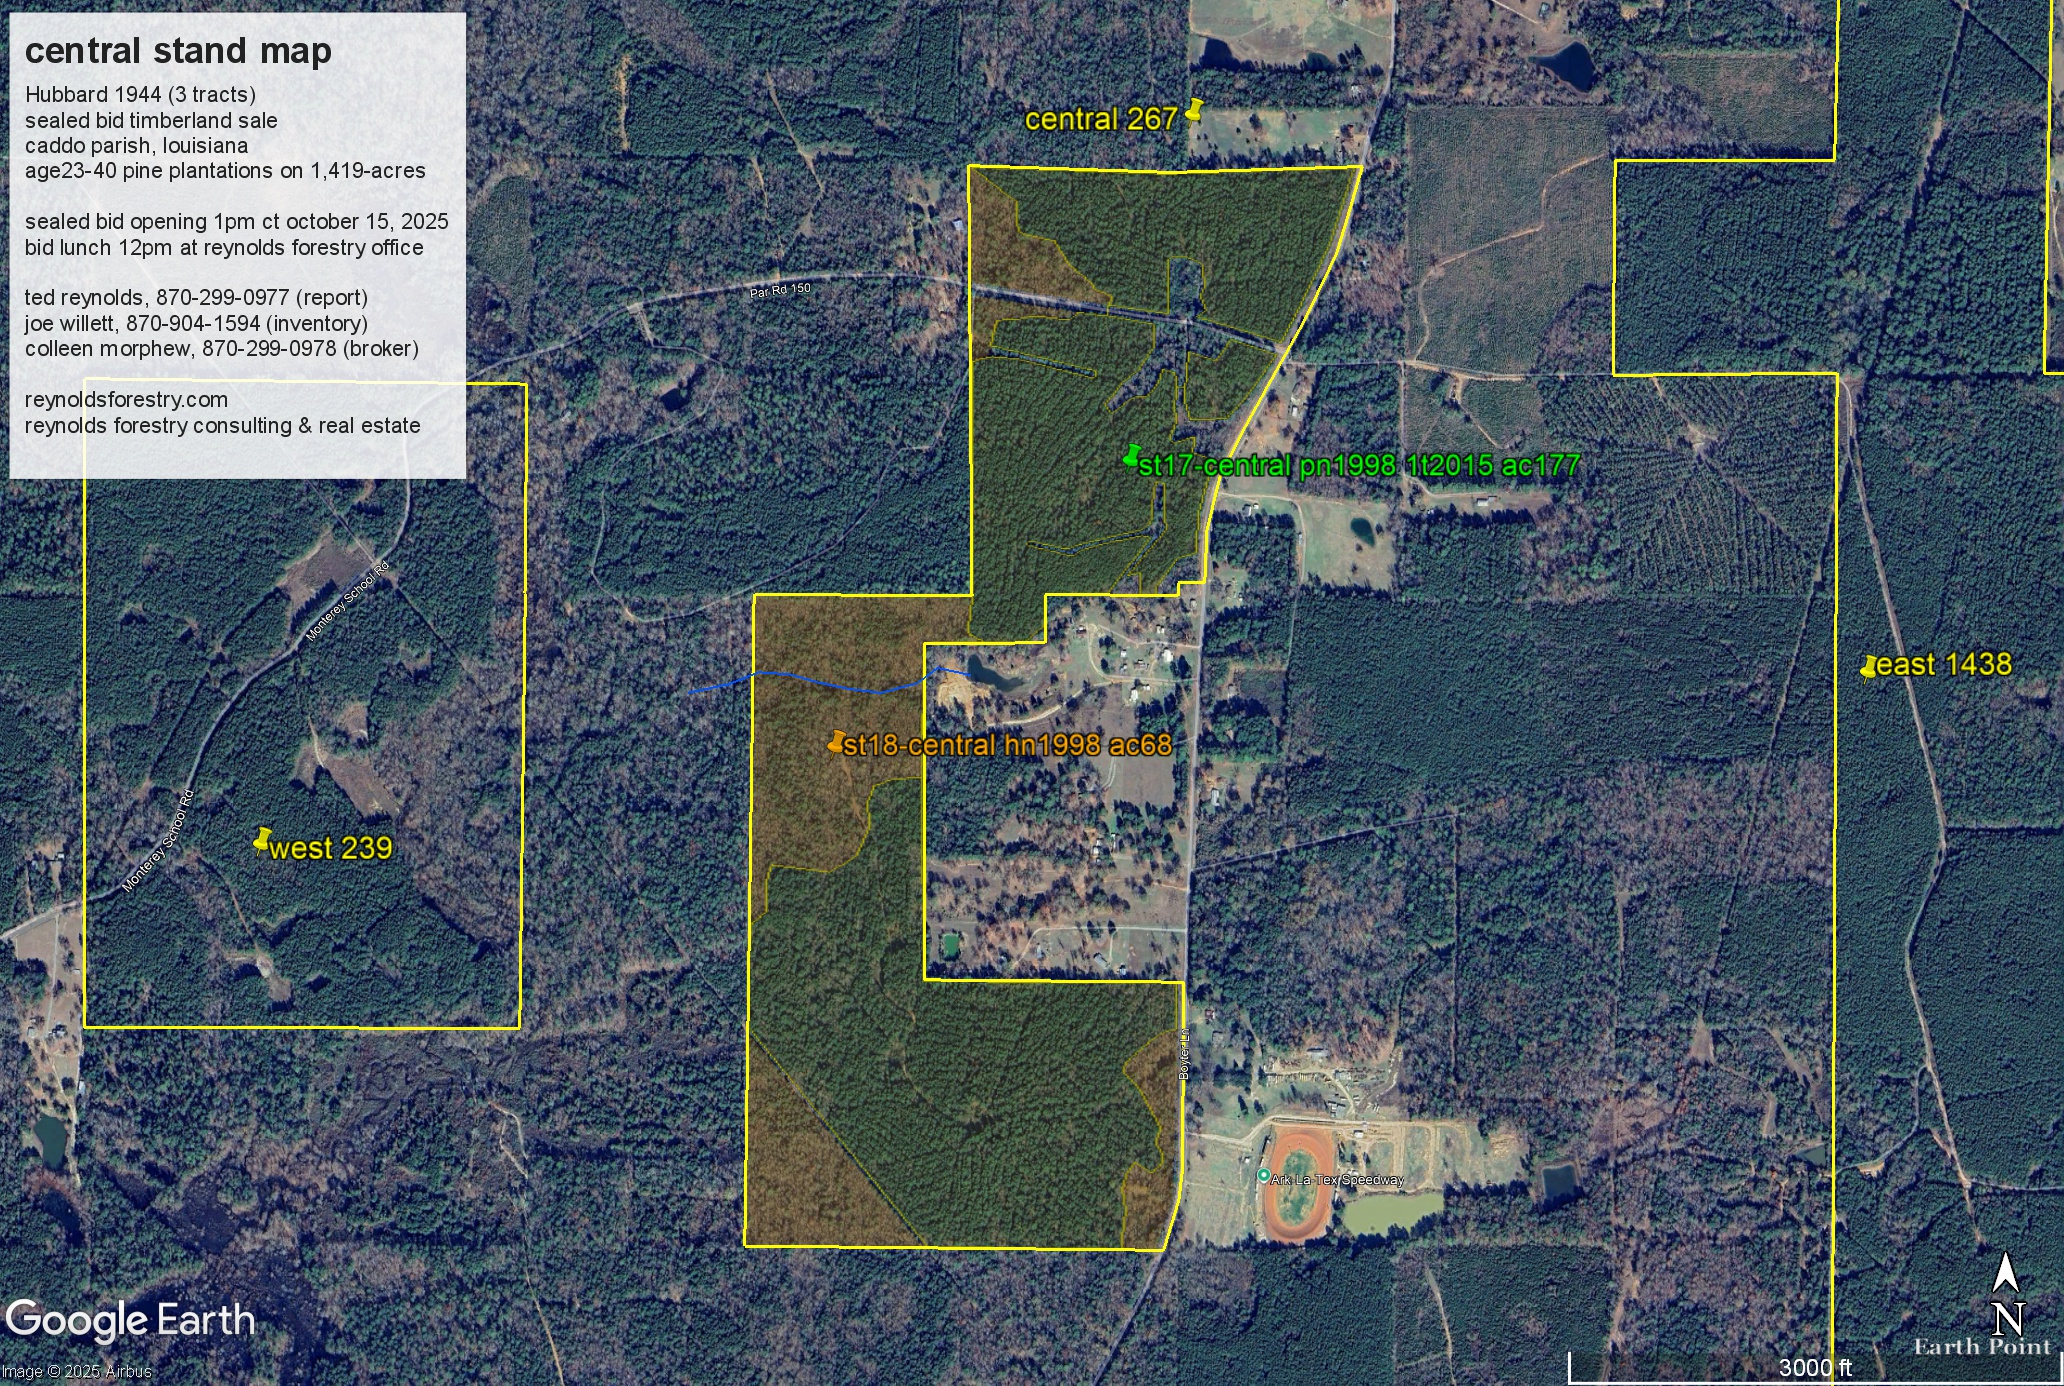Click the yellow pushpin at west 239

coord(263,839)
